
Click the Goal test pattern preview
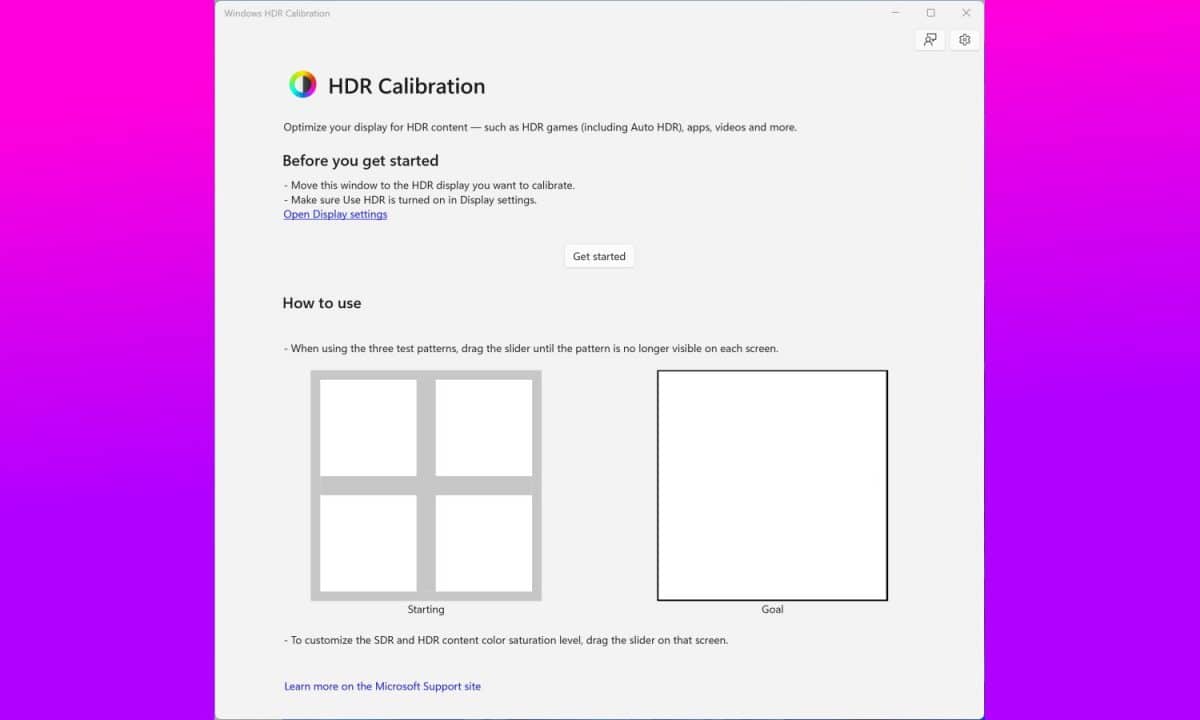771,485
